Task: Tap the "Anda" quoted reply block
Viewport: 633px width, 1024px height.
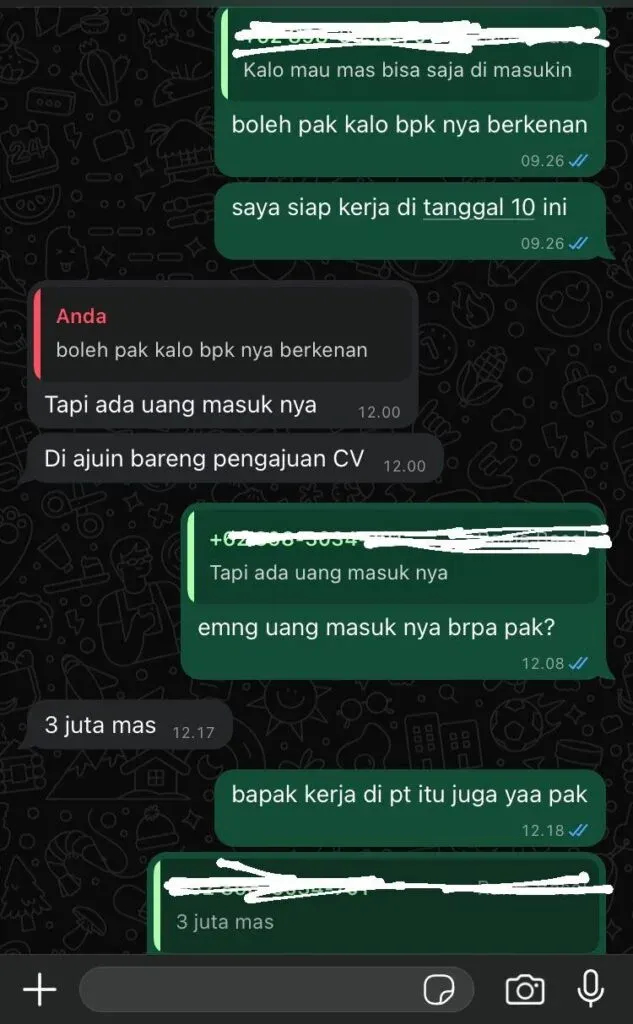Action: coord(223,334)
